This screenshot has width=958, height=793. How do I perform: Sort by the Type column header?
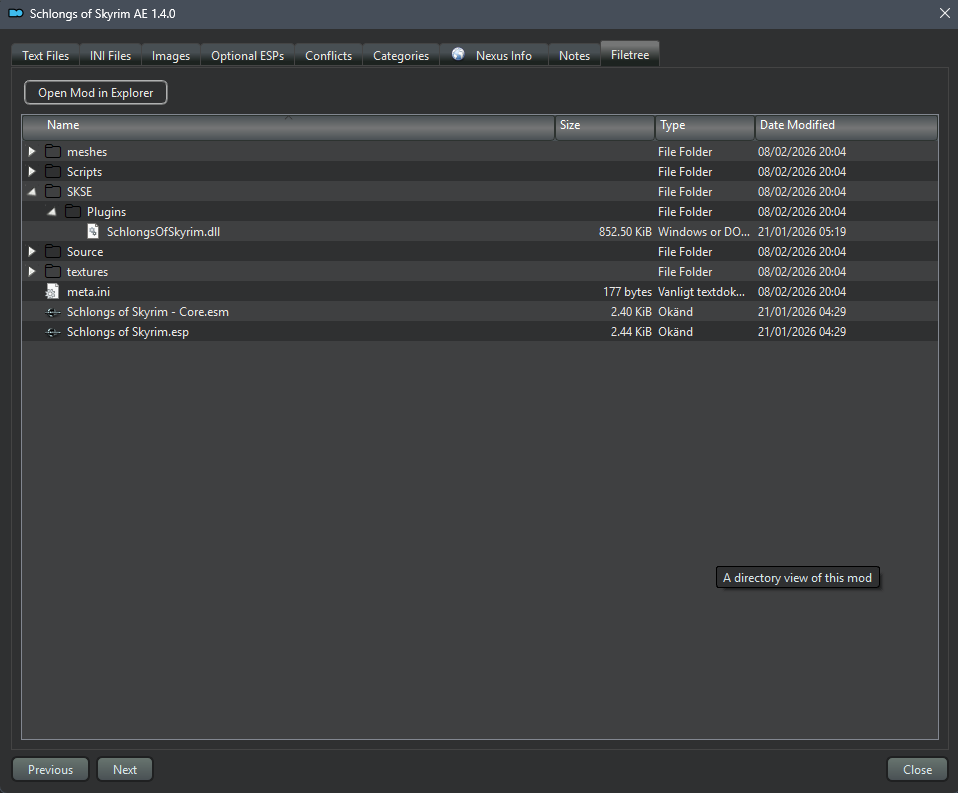tap(705, 126)
